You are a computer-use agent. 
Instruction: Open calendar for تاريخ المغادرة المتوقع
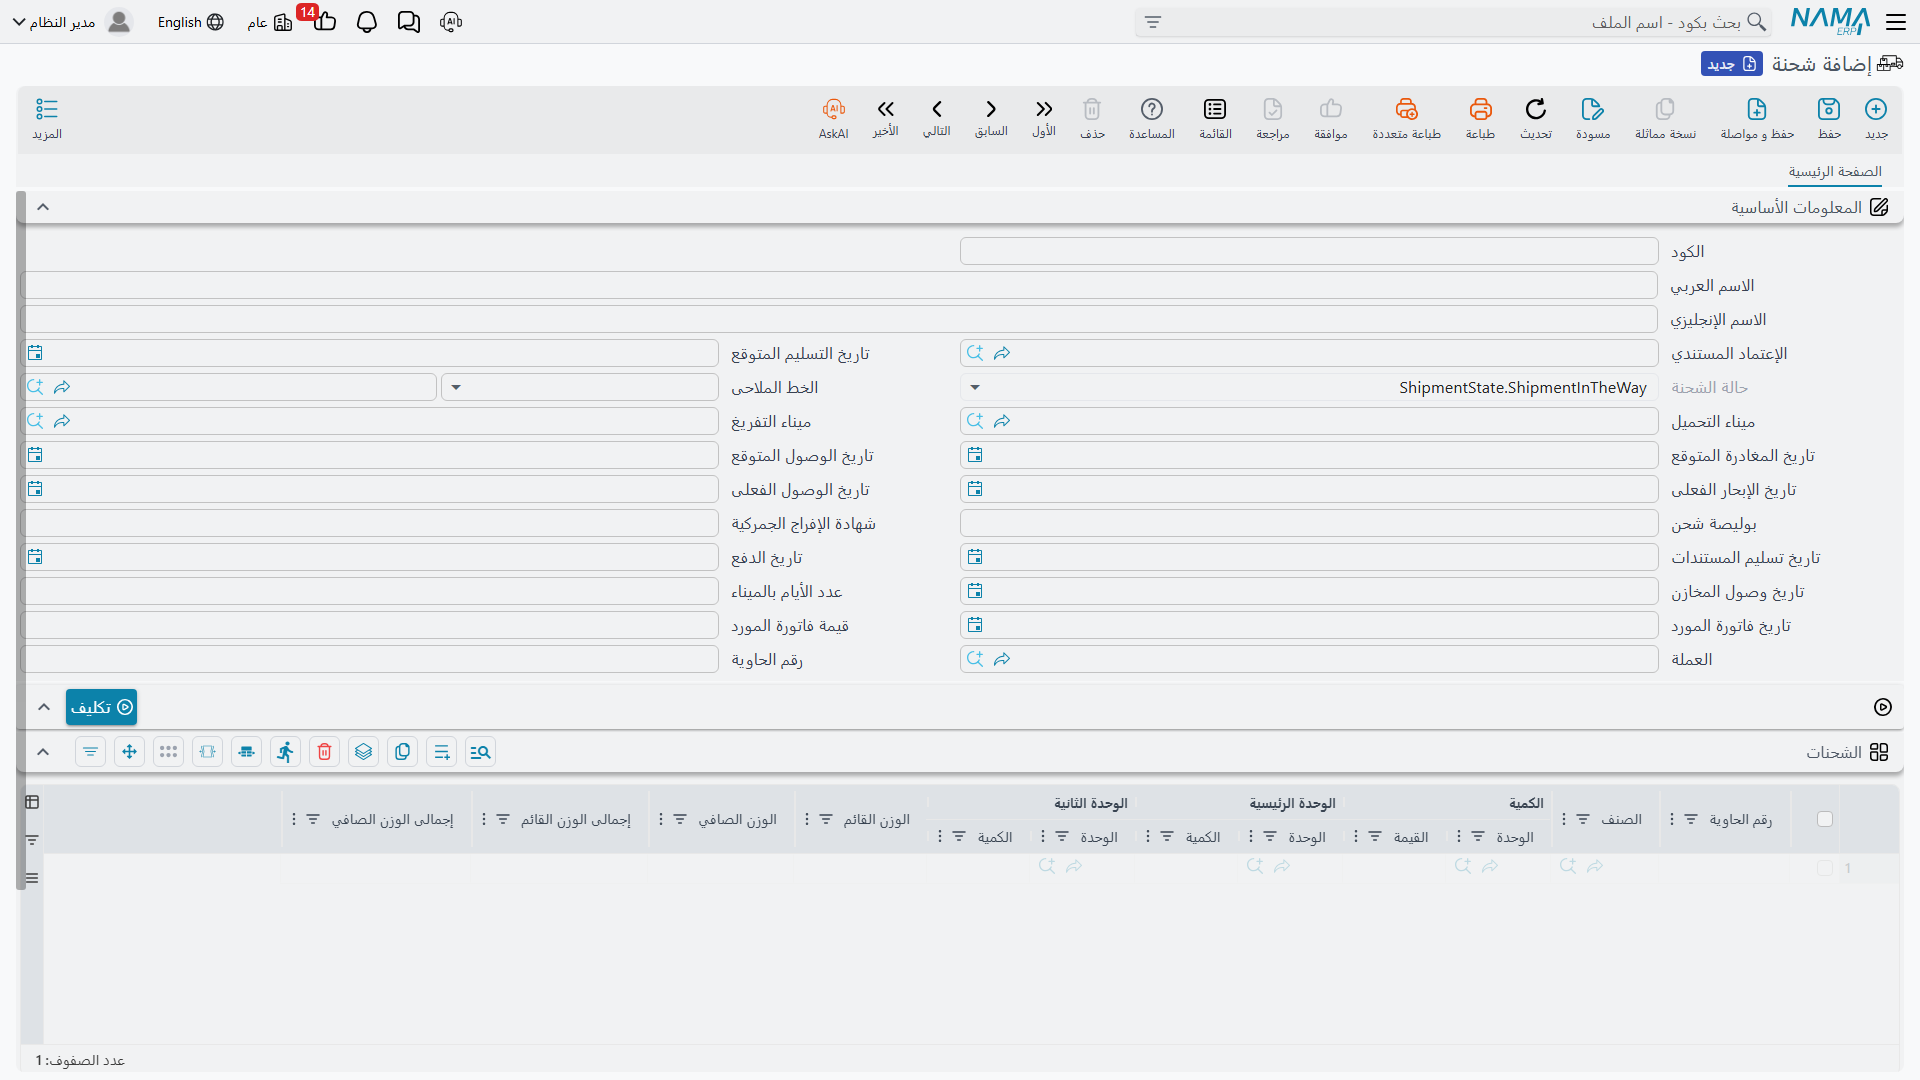(975, 455)
